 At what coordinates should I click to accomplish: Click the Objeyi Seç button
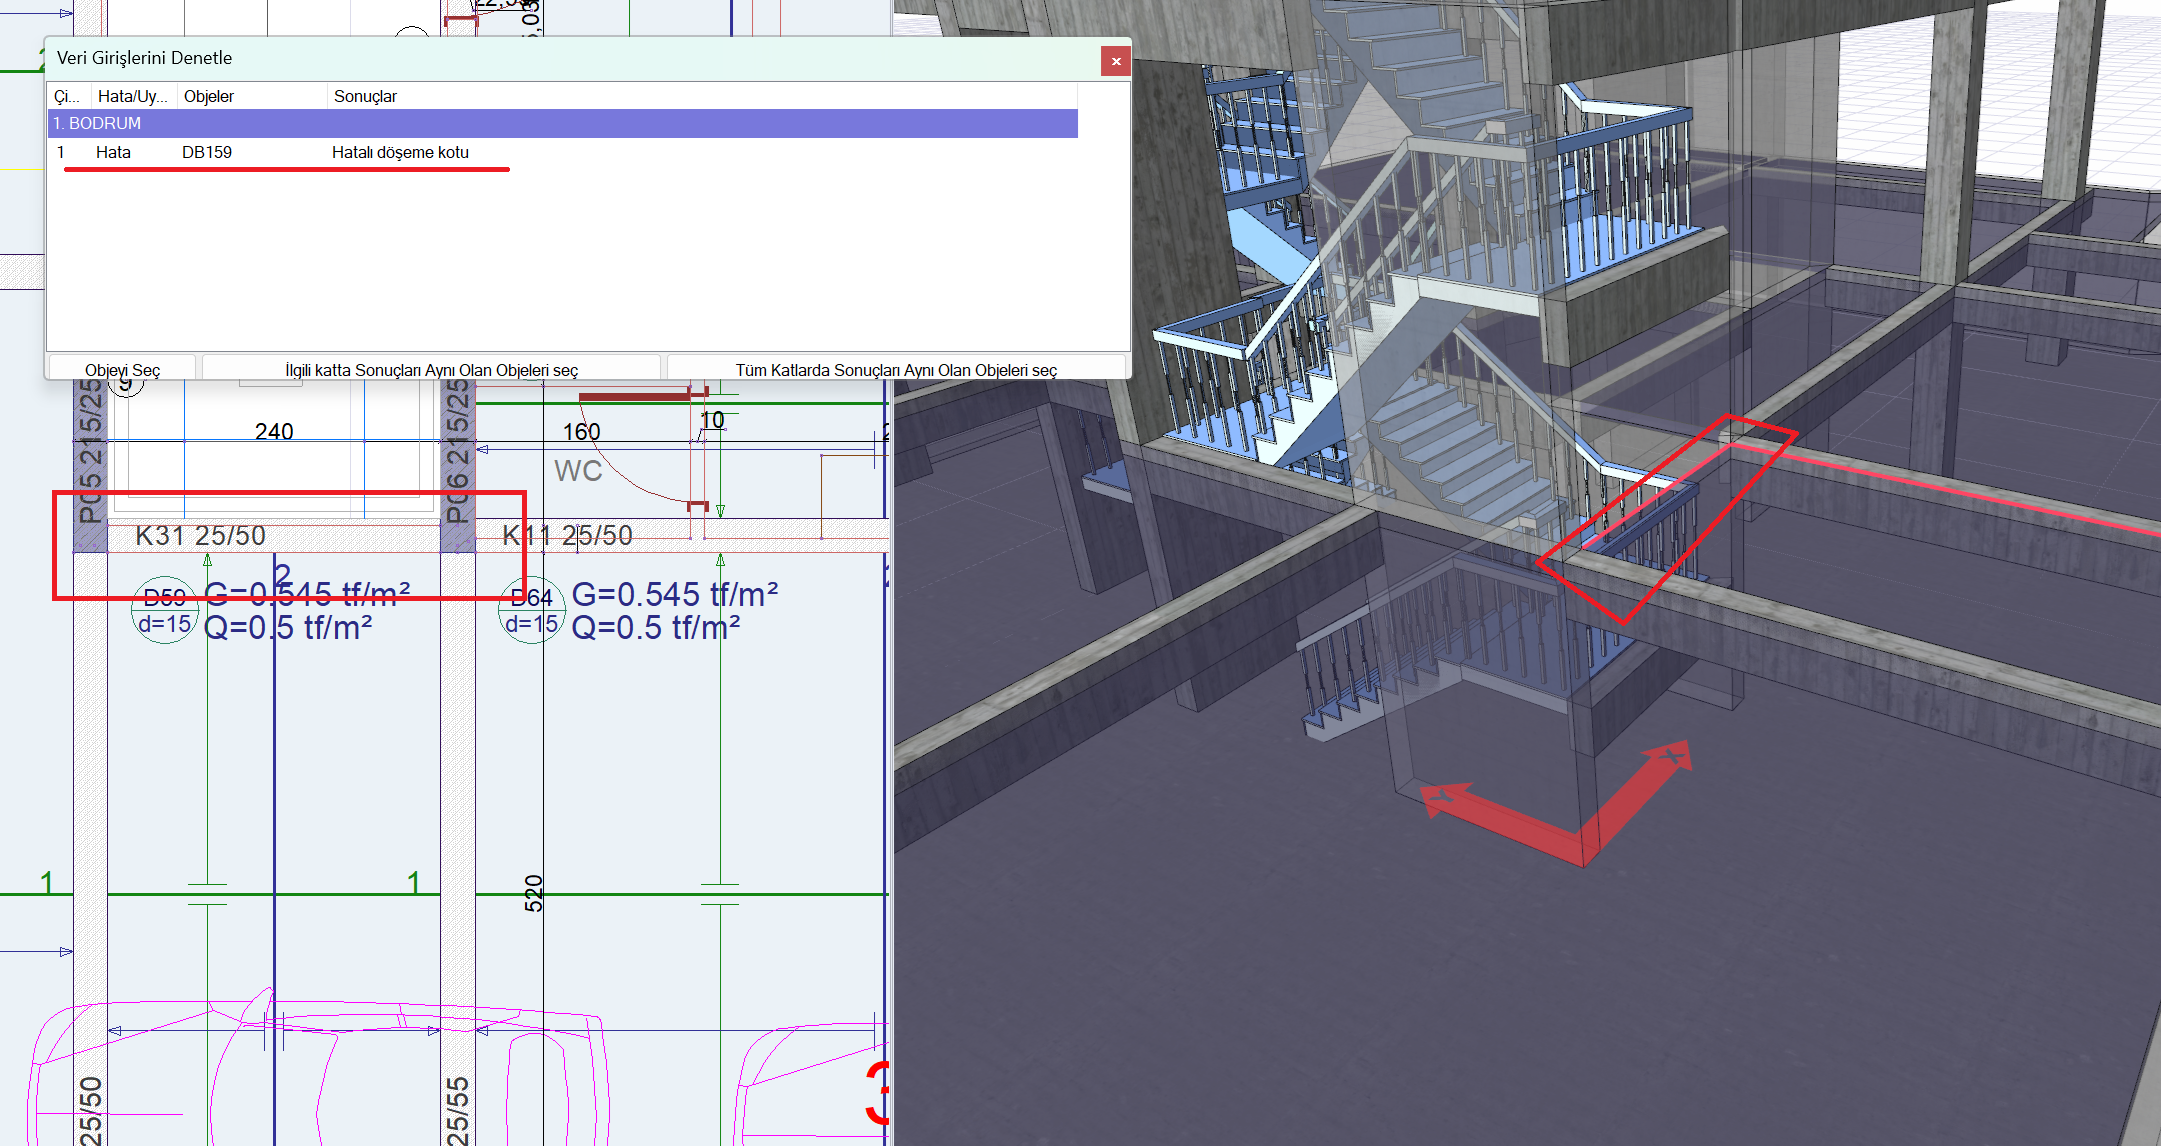pos(122,369)
